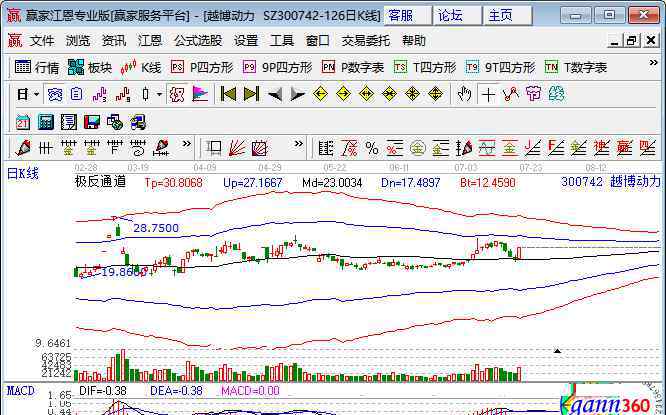Click yellow diamond left-arrow icon
Screen dimensions: 666x415
point(320,94)
